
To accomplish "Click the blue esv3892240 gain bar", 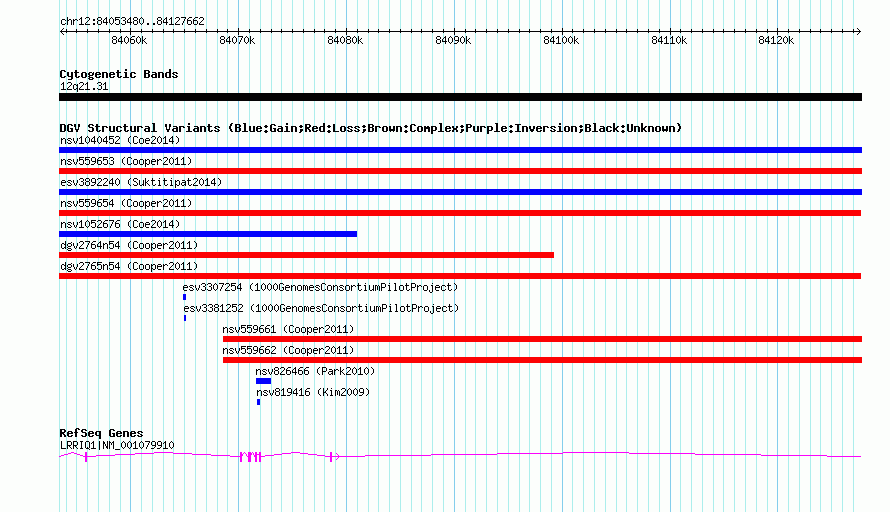I will [x=460, y=192].
